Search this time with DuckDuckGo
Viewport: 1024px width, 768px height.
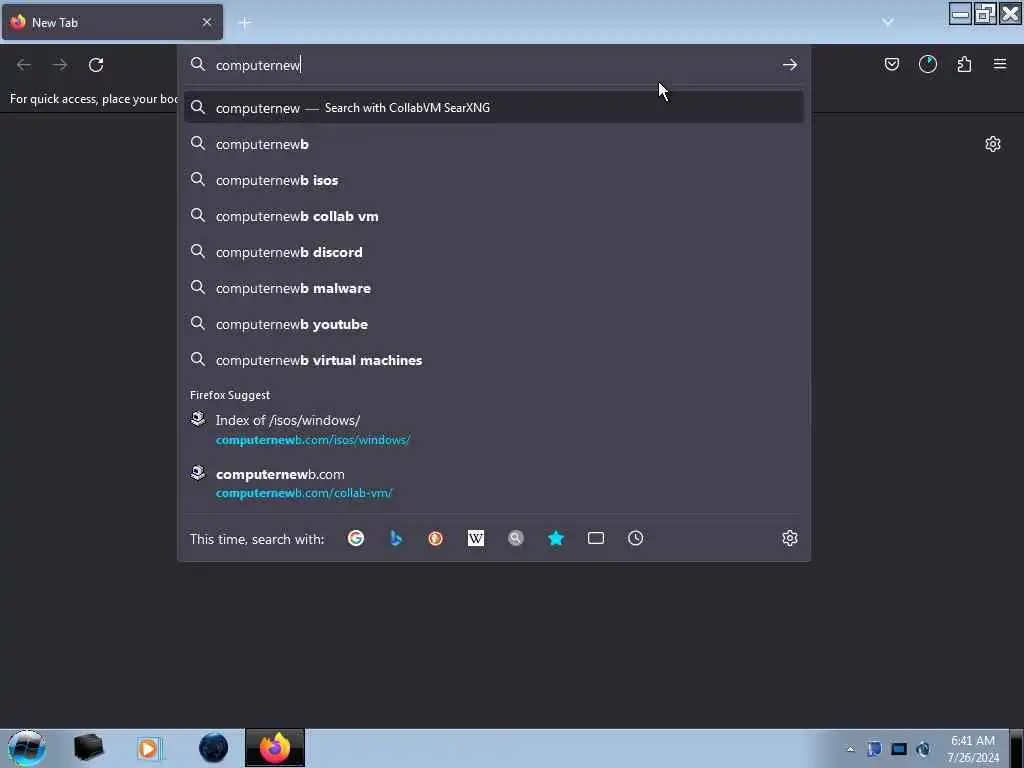436,538
